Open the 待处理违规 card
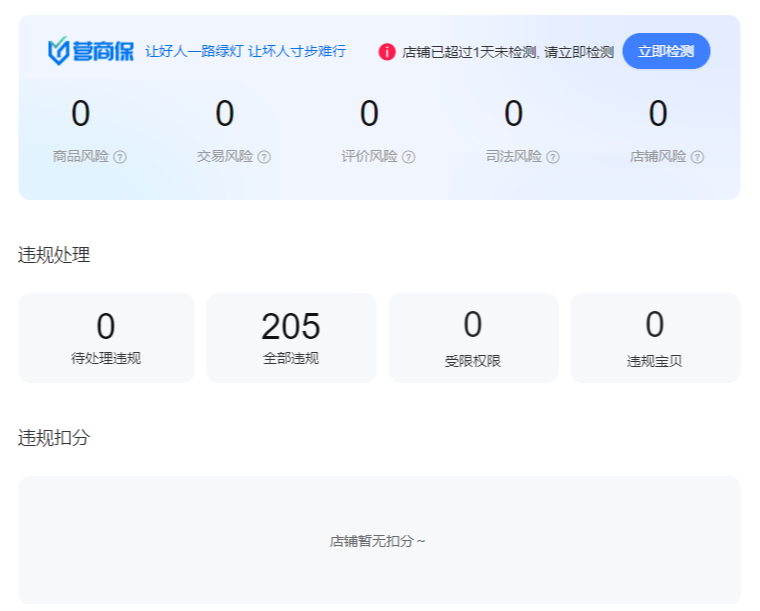760x611 pixels. pos(106,338)
